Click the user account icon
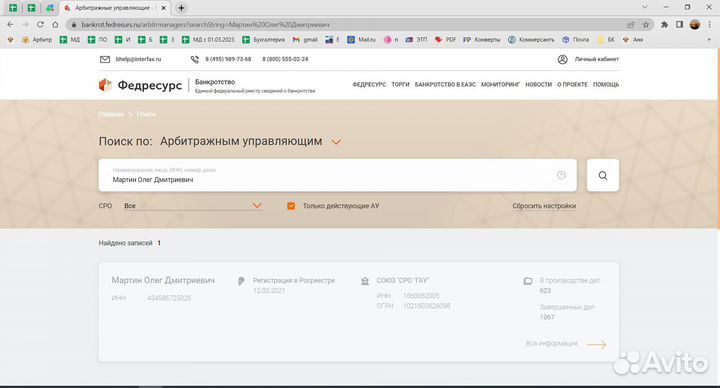Screen dimensions: 720x388 tap(562, 59)
